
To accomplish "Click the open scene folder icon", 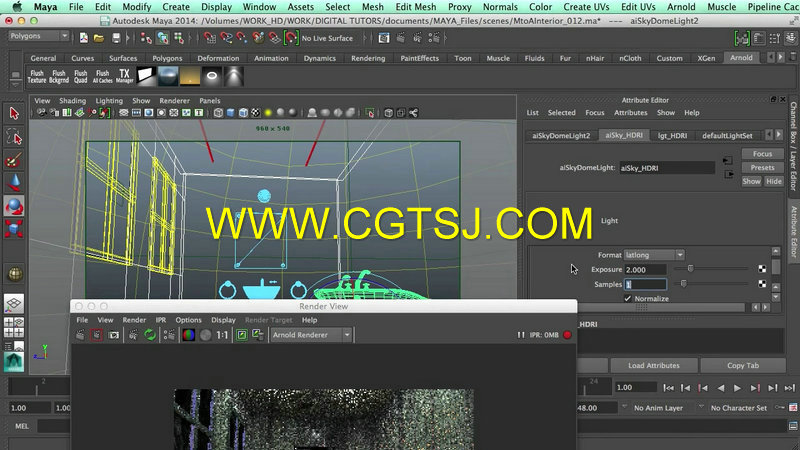I will point(99,38).
